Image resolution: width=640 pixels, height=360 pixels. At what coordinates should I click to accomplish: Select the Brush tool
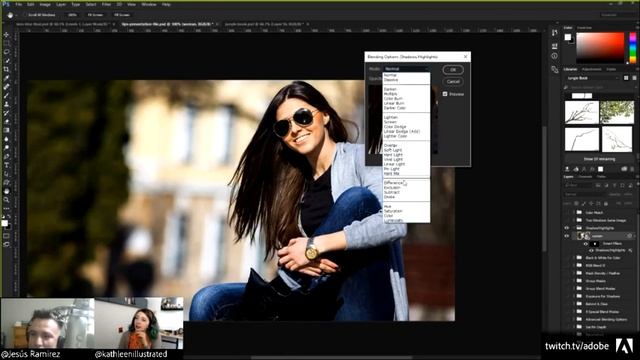pyautogui.click(x=7, y=96)
